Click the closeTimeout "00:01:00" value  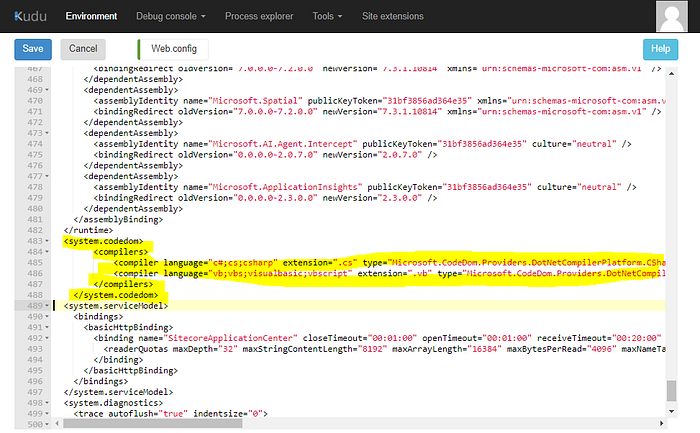(392, 338)
